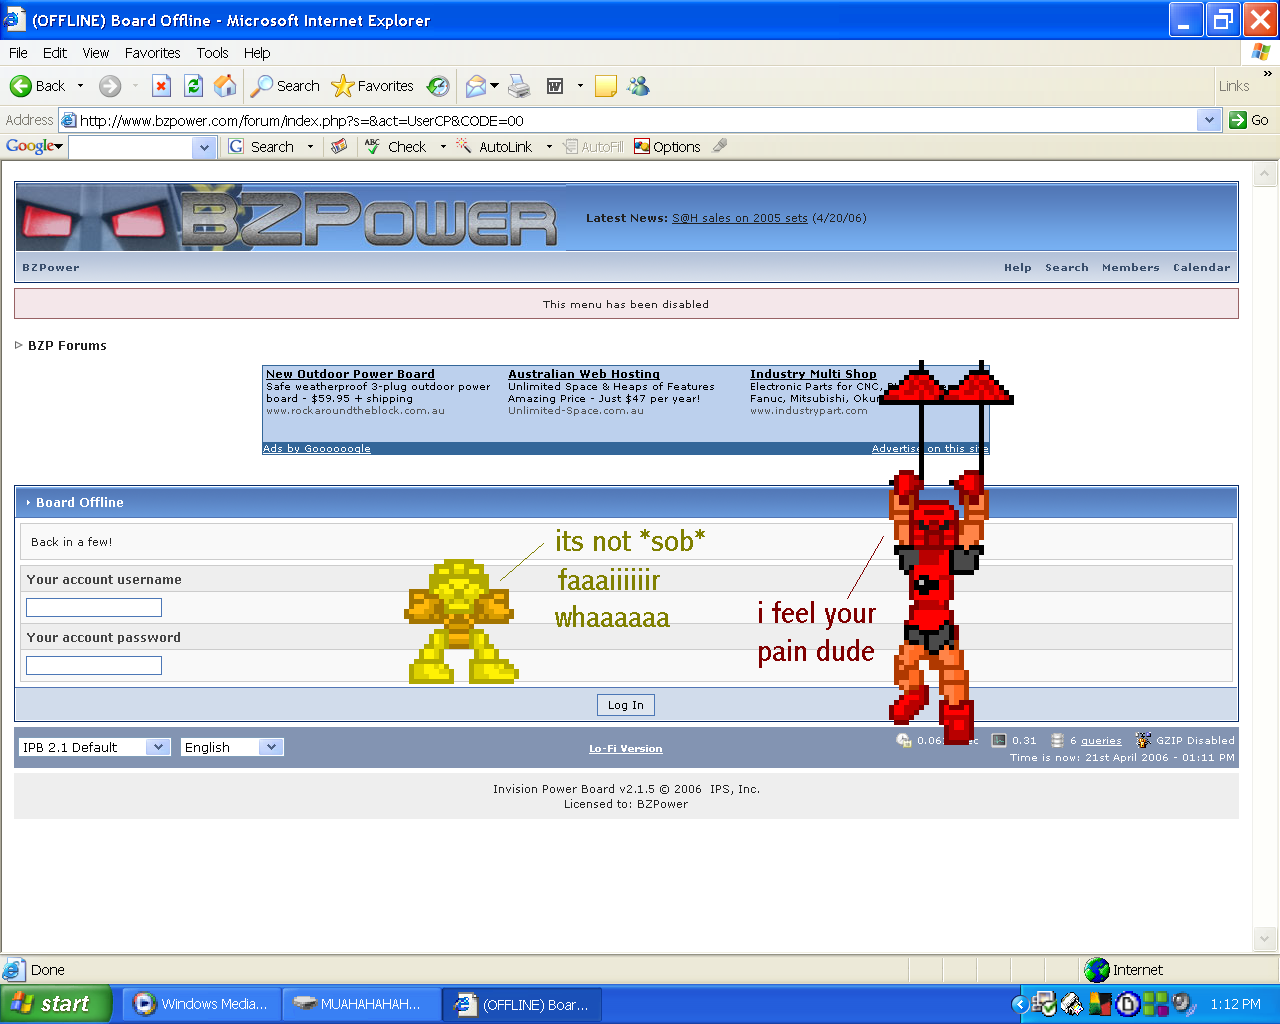Open the Tools menu

[212, 53]
